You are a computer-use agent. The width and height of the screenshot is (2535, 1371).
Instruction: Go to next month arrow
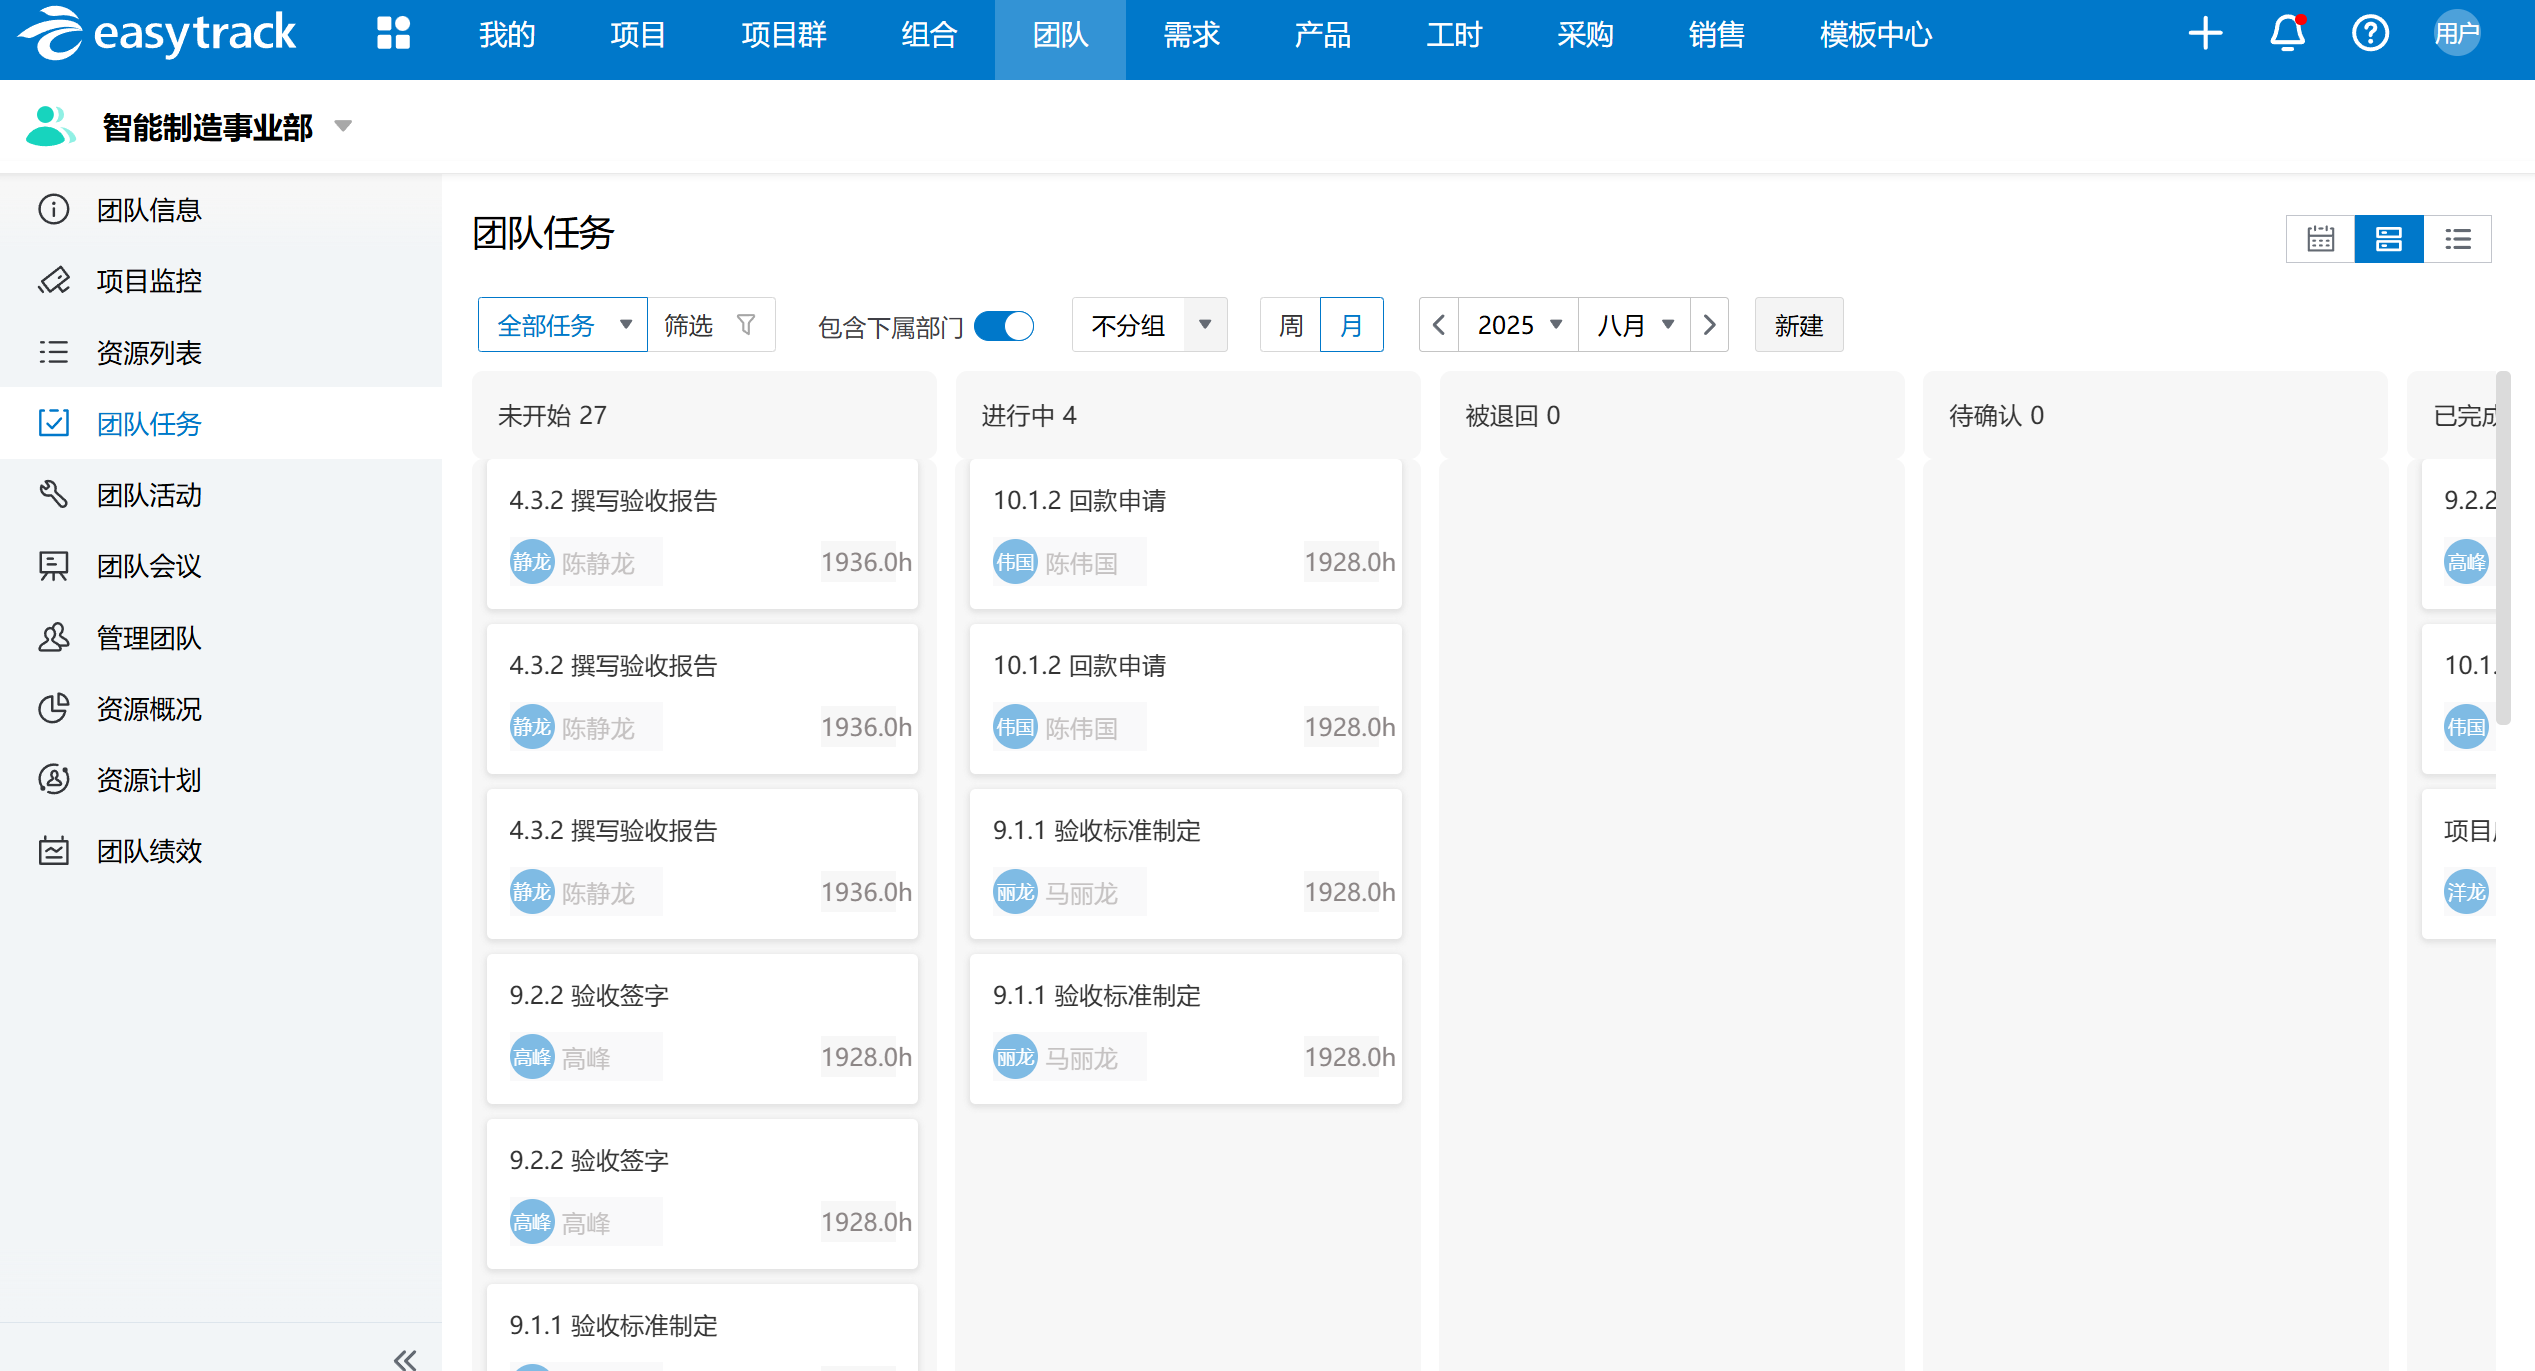pyautogui.click(x=1709, y=325)
